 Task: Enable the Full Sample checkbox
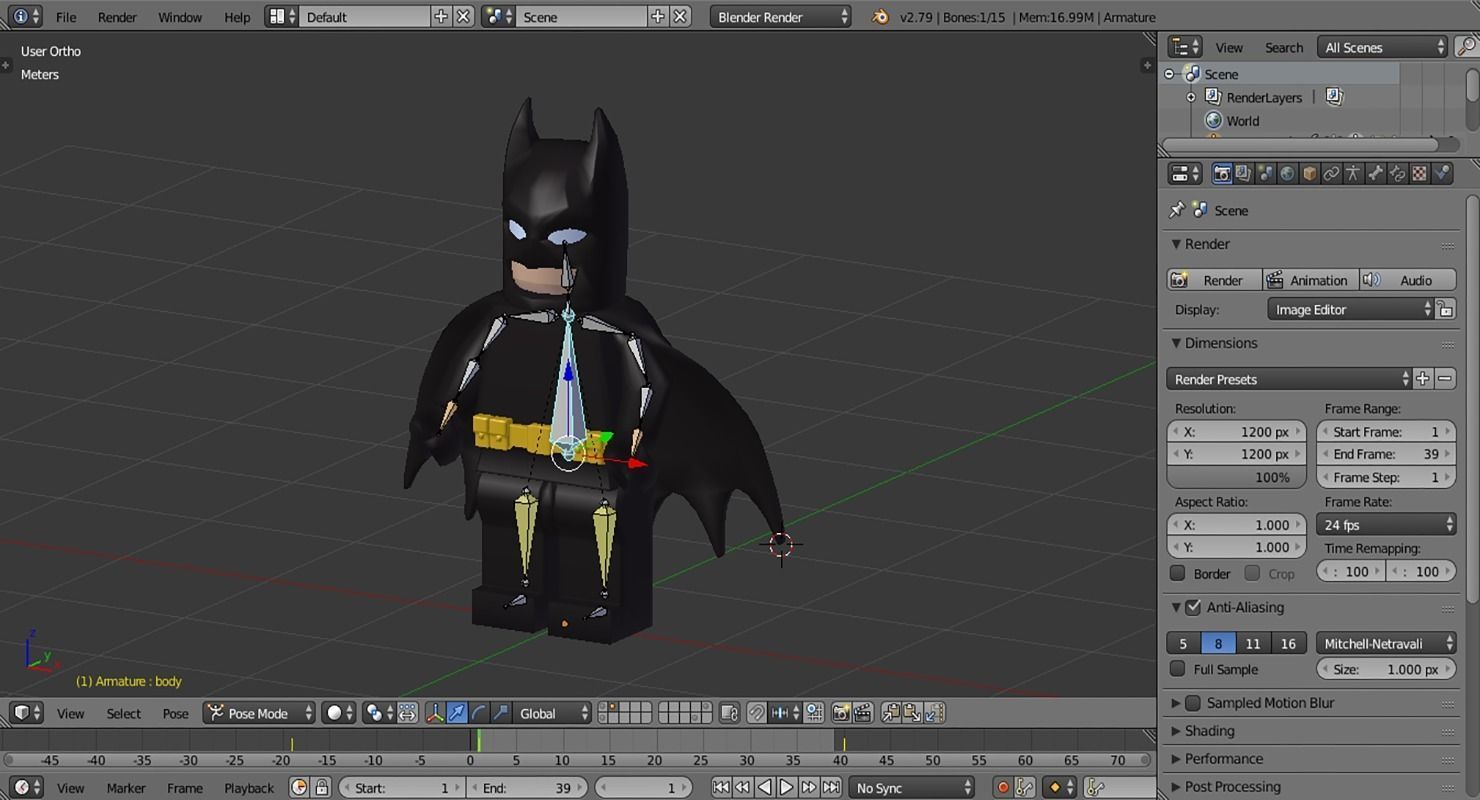[1178, 669]
